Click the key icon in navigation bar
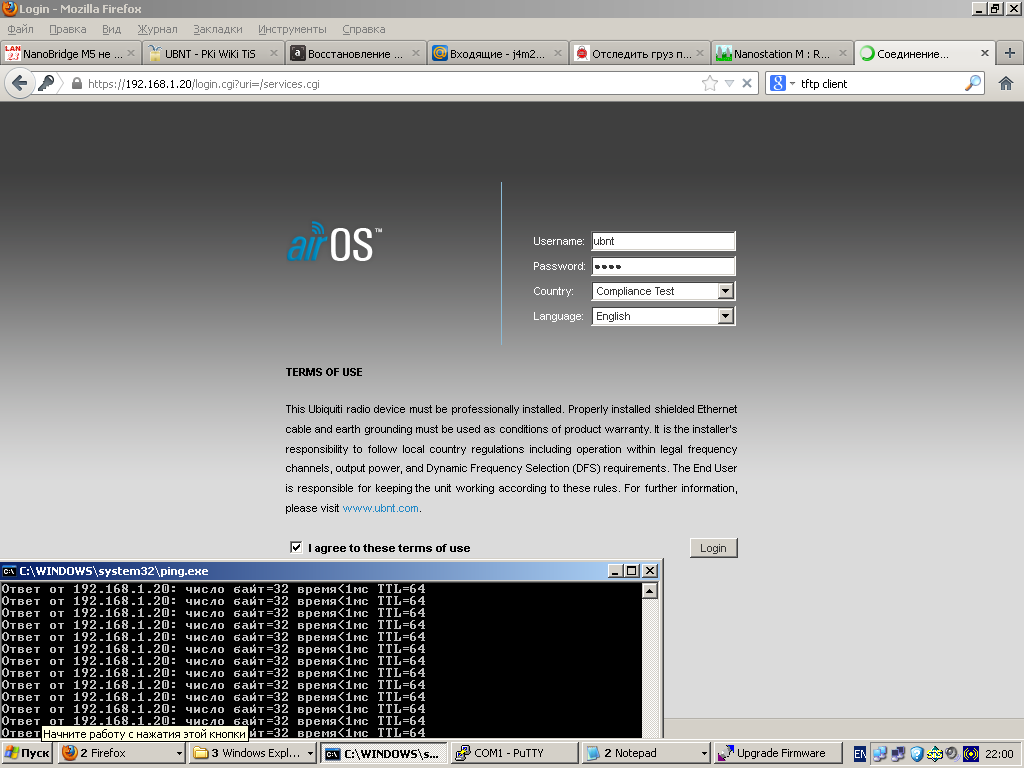This screenshot has width=1024, height=768. tap(46, 84)
